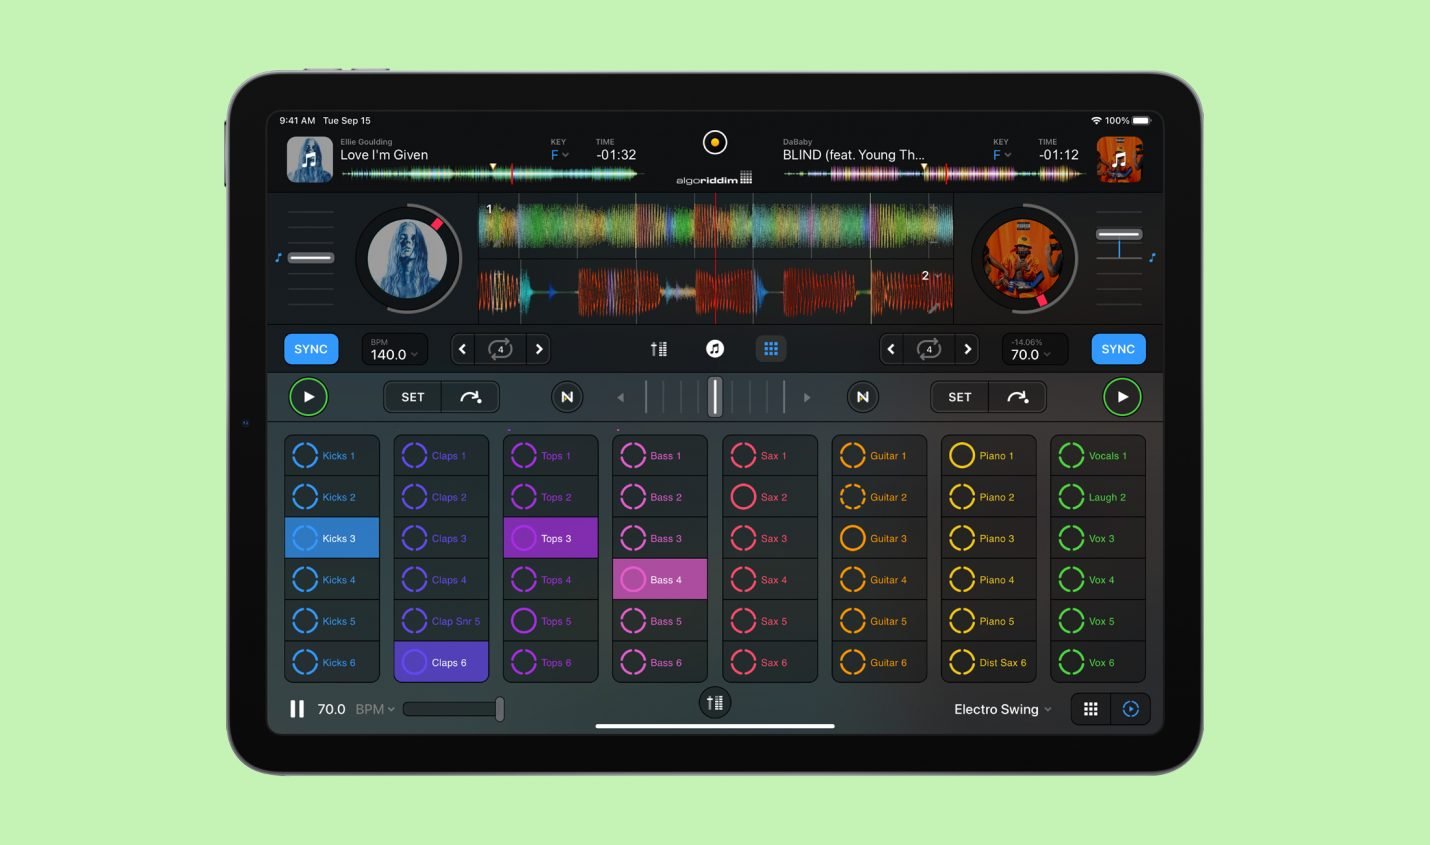Open the sampler grid icon

click(x=771, y=348)
